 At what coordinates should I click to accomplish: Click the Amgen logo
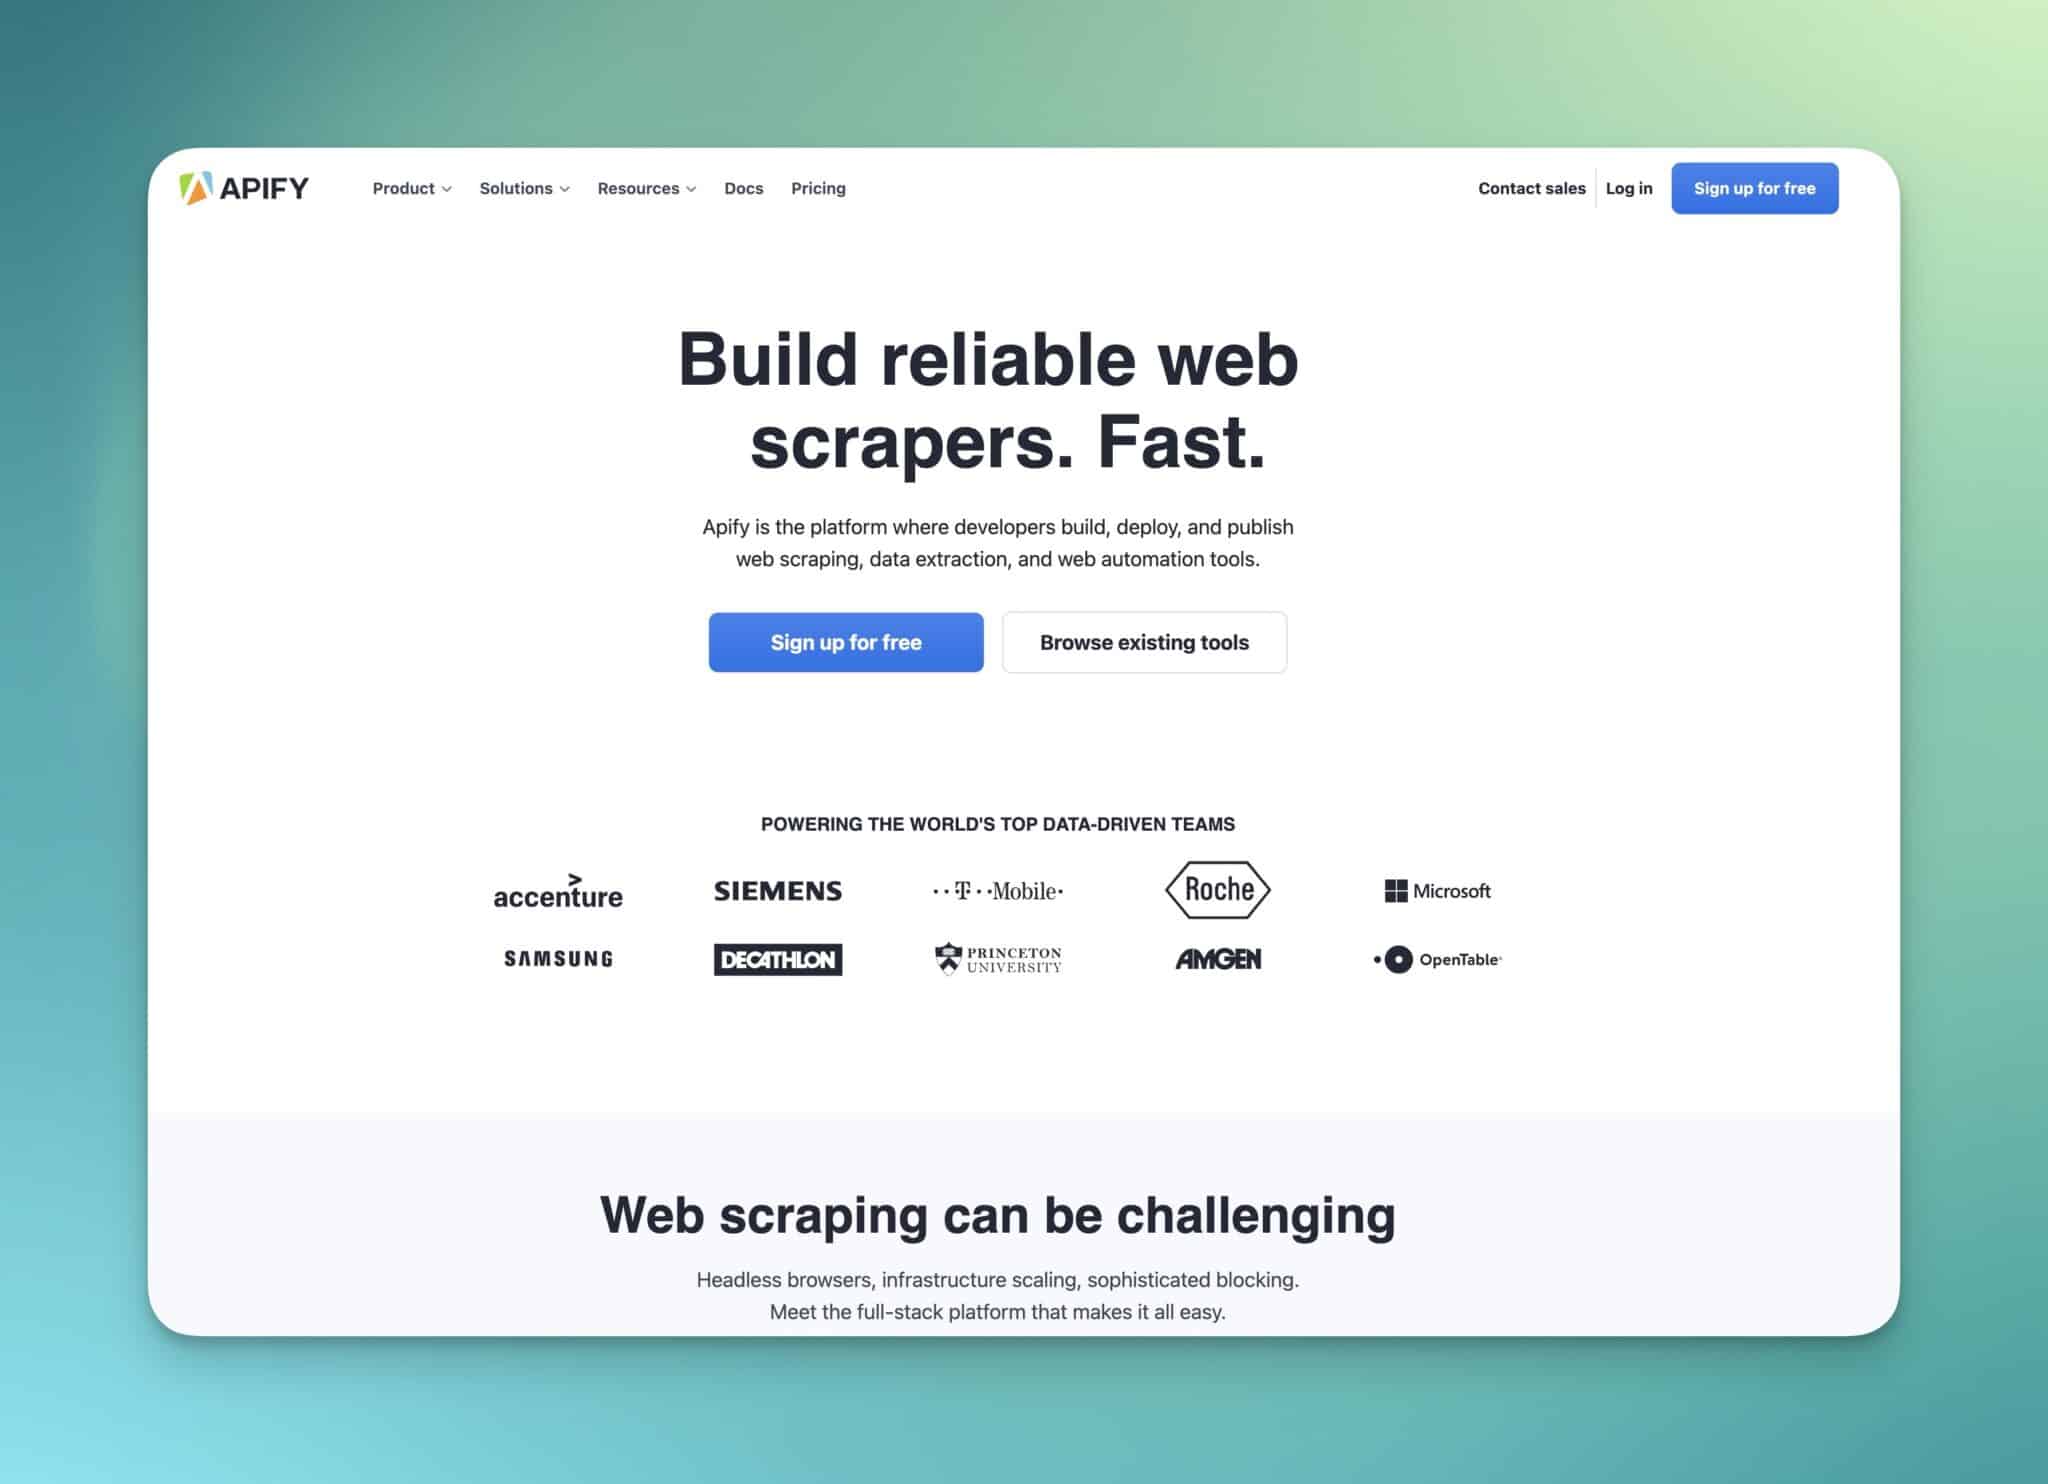(1218, 958)
